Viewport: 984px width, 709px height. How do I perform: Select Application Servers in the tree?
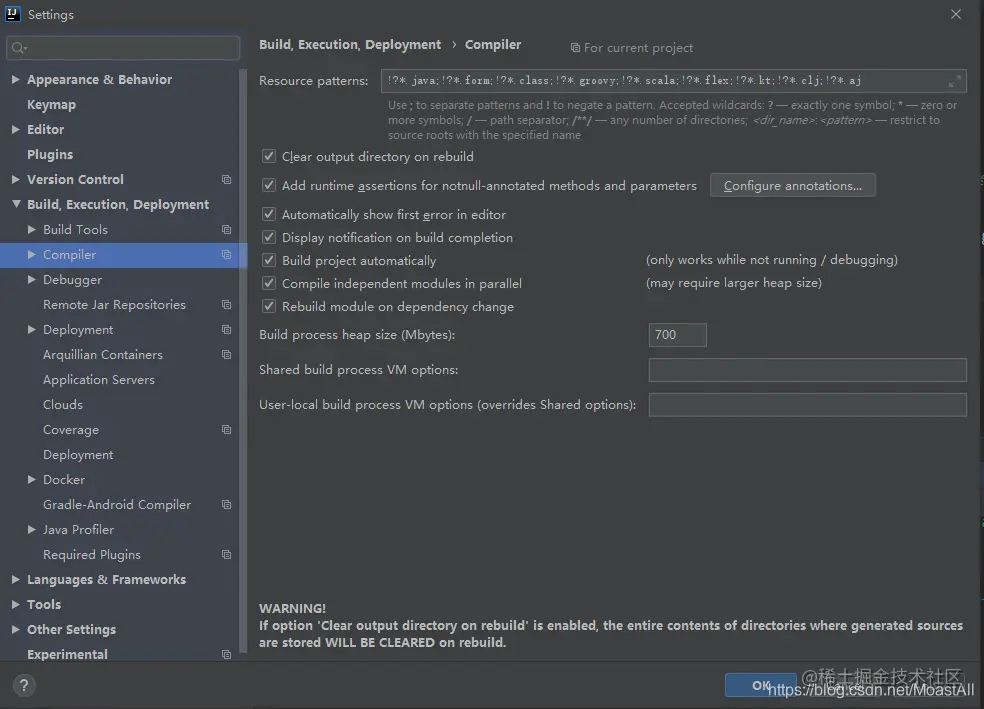point(99,380)
